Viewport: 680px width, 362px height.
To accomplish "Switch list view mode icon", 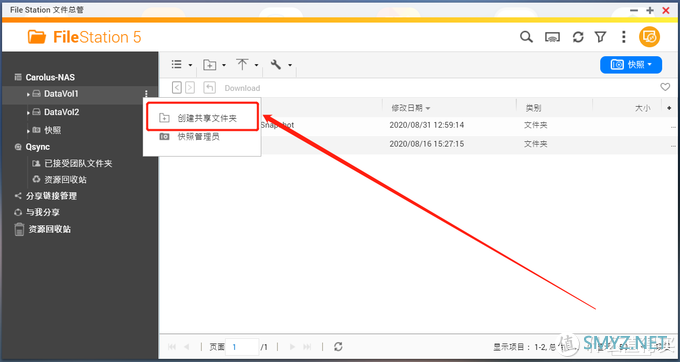I will 177,65.
